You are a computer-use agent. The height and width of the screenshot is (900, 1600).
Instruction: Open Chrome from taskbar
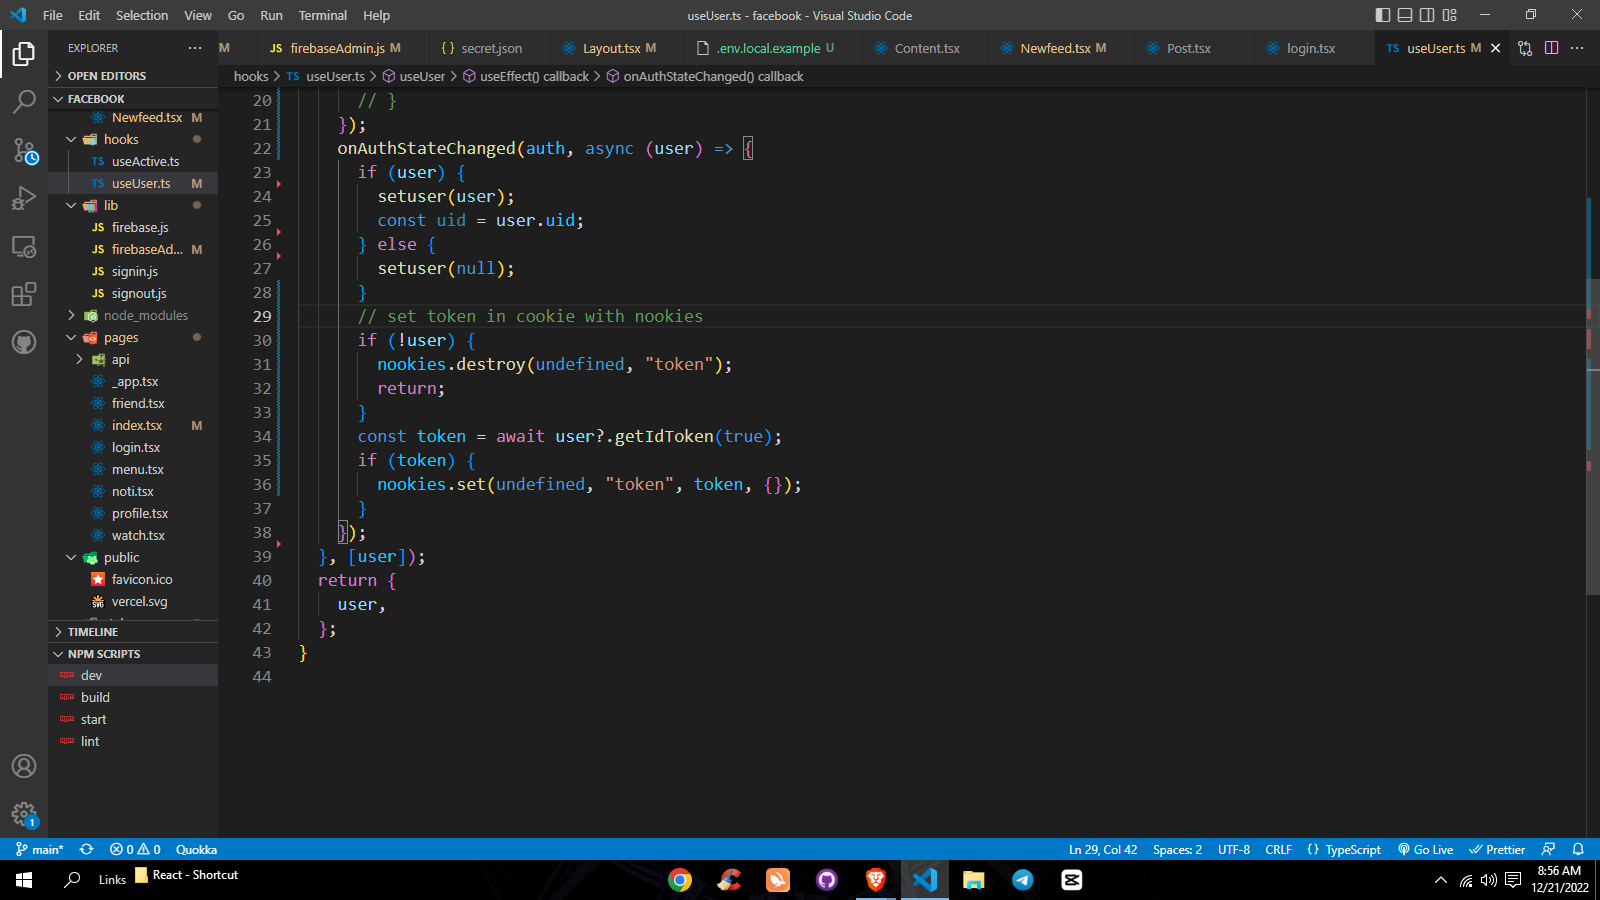(x=680, y=880)
